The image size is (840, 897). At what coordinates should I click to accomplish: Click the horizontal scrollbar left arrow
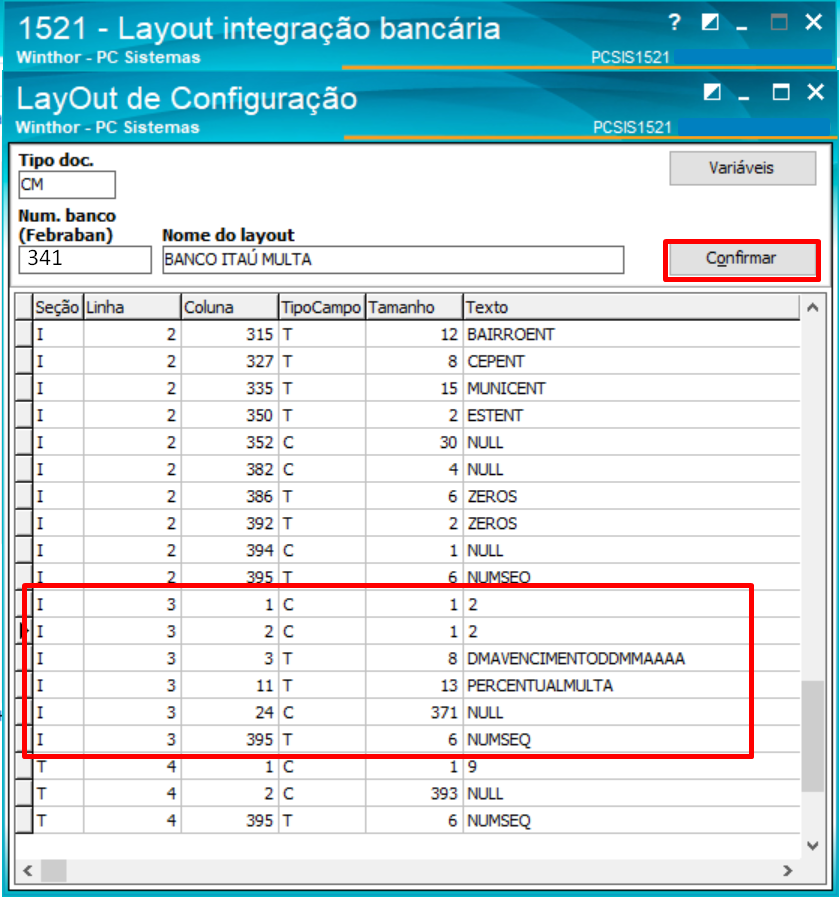27,871
